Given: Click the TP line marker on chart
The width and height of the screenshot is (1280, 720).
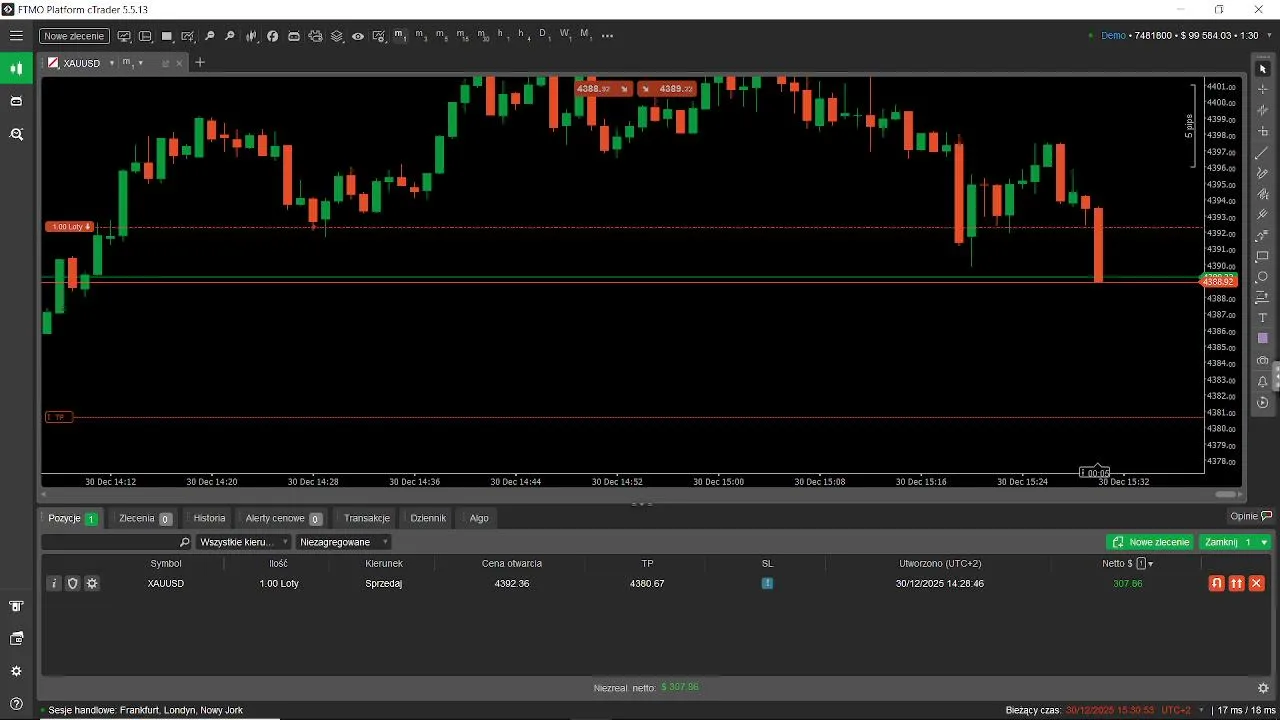Looking at the screenshot, I should point(59,417).
